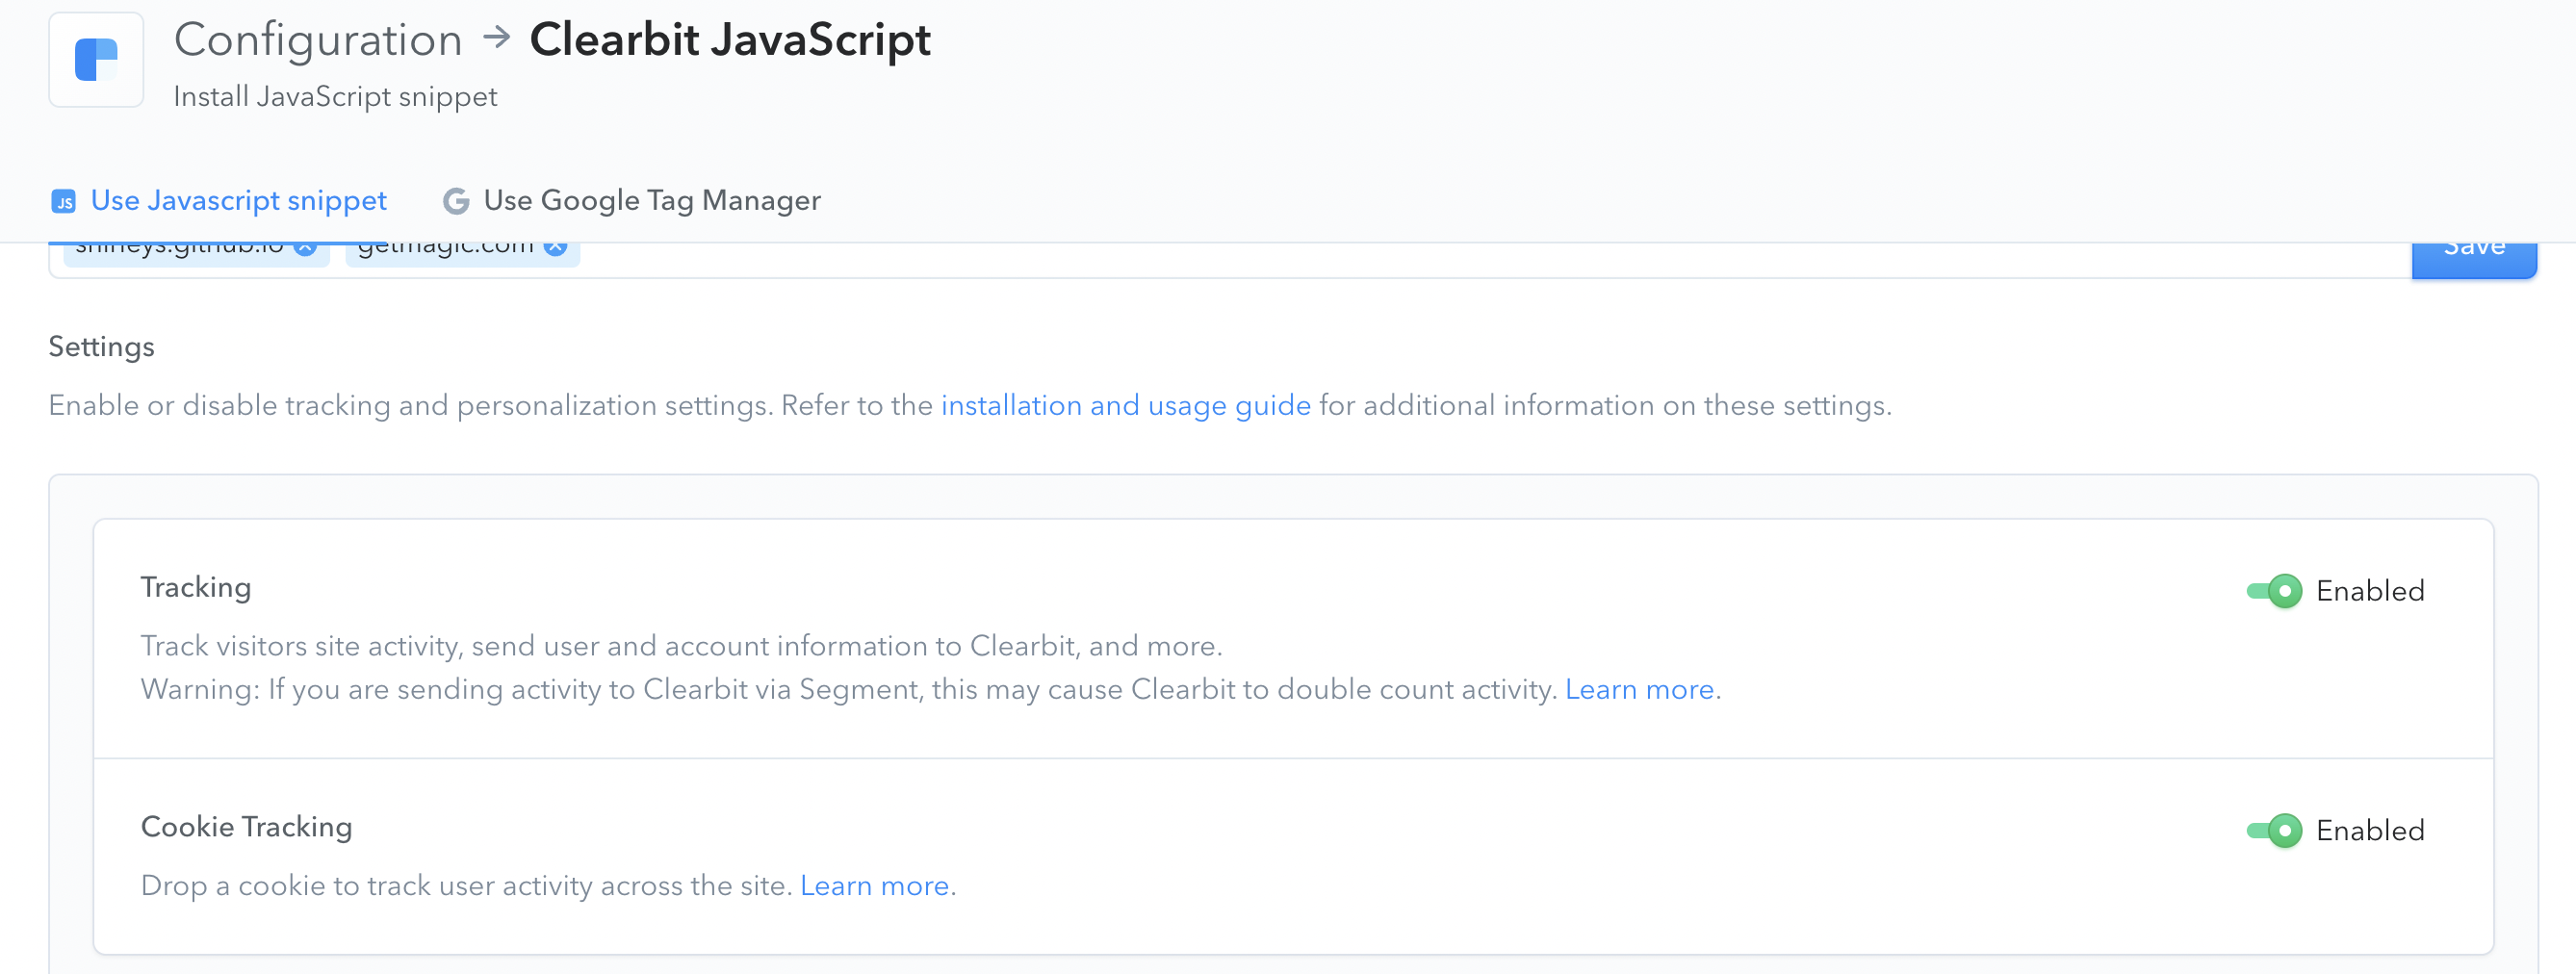The image size is (2576, 974).
Task: Click the breadcrumb arrow after Configuration
Action: click(496, 39)
